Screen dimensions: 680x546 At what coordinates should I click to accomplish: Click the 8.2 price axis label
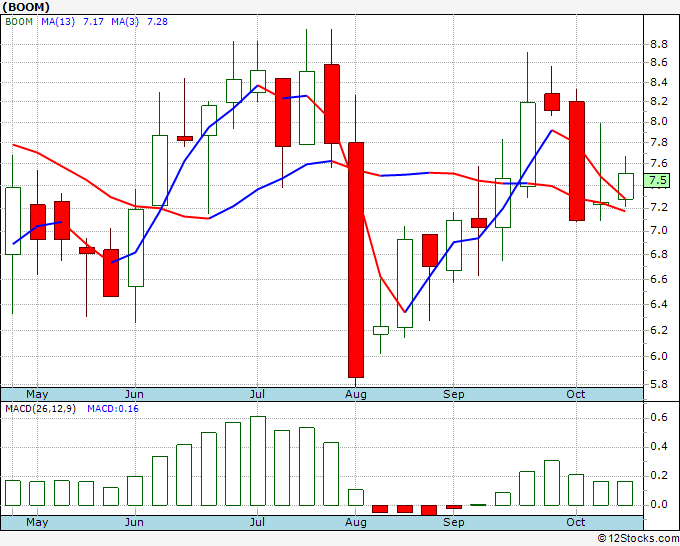[x=658, y=101]
